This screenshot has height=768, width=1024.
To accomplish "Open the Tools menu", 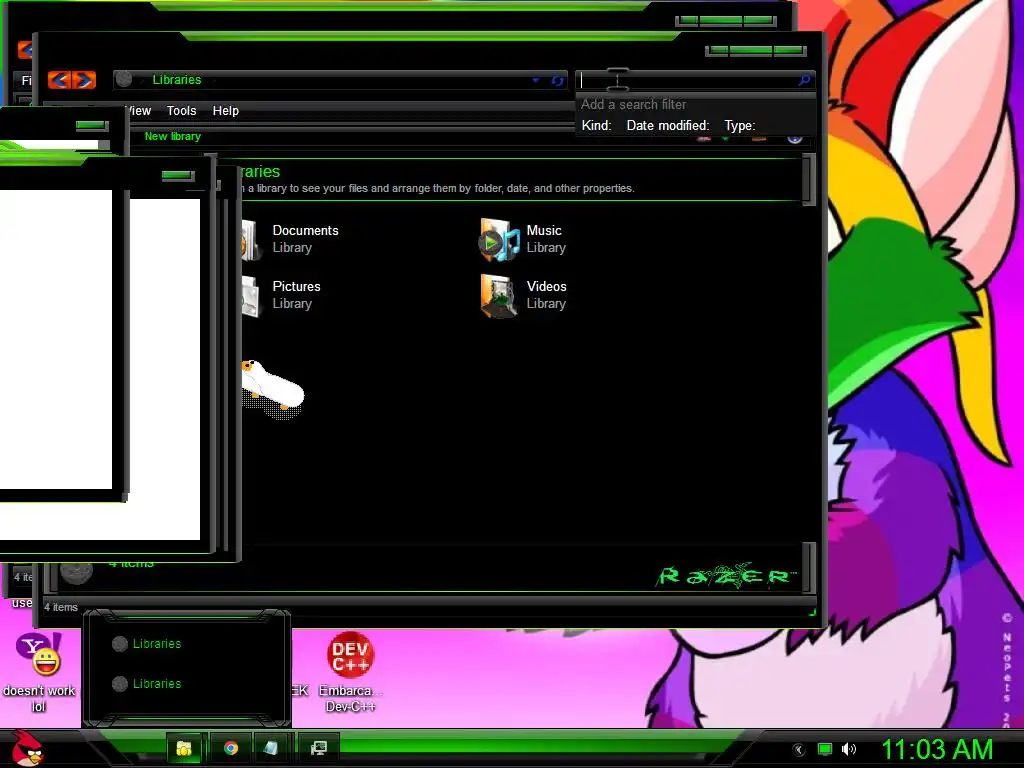I will (x=182, y=111).
